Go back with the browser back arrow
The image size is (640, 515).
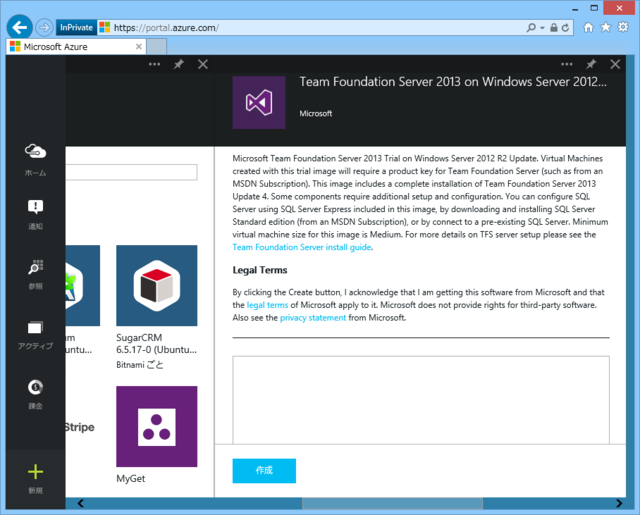click(x=19, y=27)
